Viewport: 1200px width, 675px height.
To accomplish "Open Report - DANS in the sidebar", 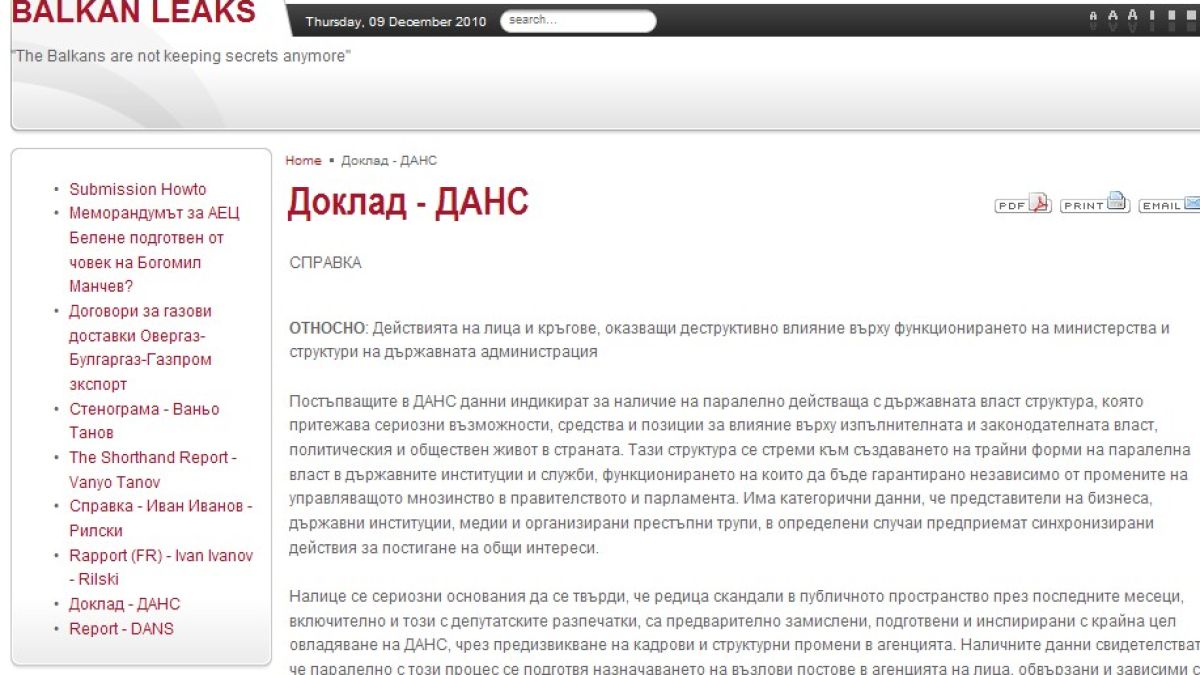I will click(x=121, y=629).
